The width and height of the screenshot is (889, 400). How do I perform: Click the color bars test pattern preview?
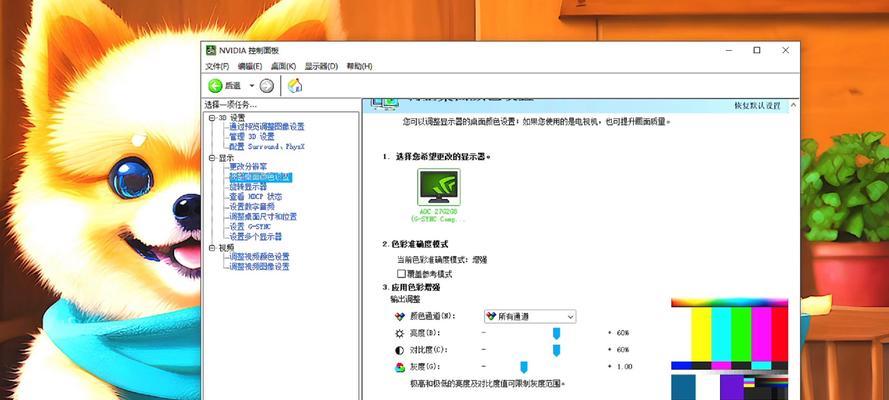pos(730,349)
